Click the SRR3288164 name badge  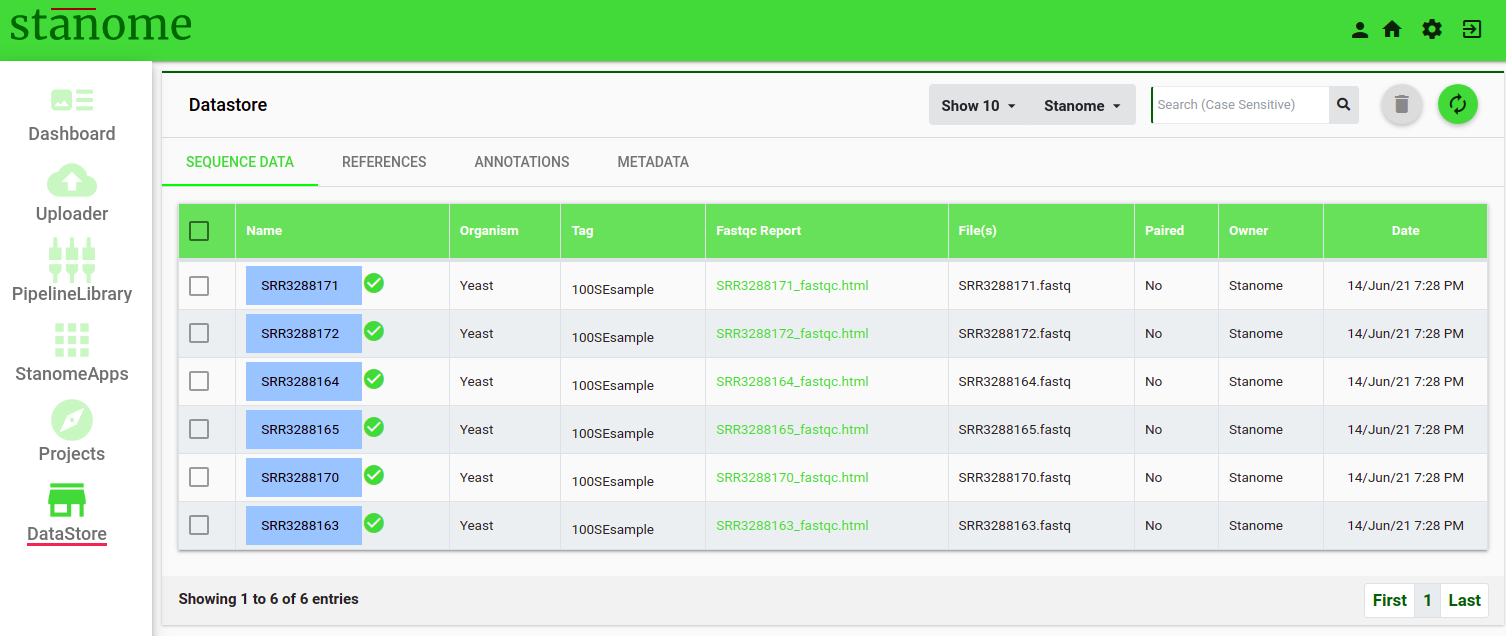[x=303, y=382]
